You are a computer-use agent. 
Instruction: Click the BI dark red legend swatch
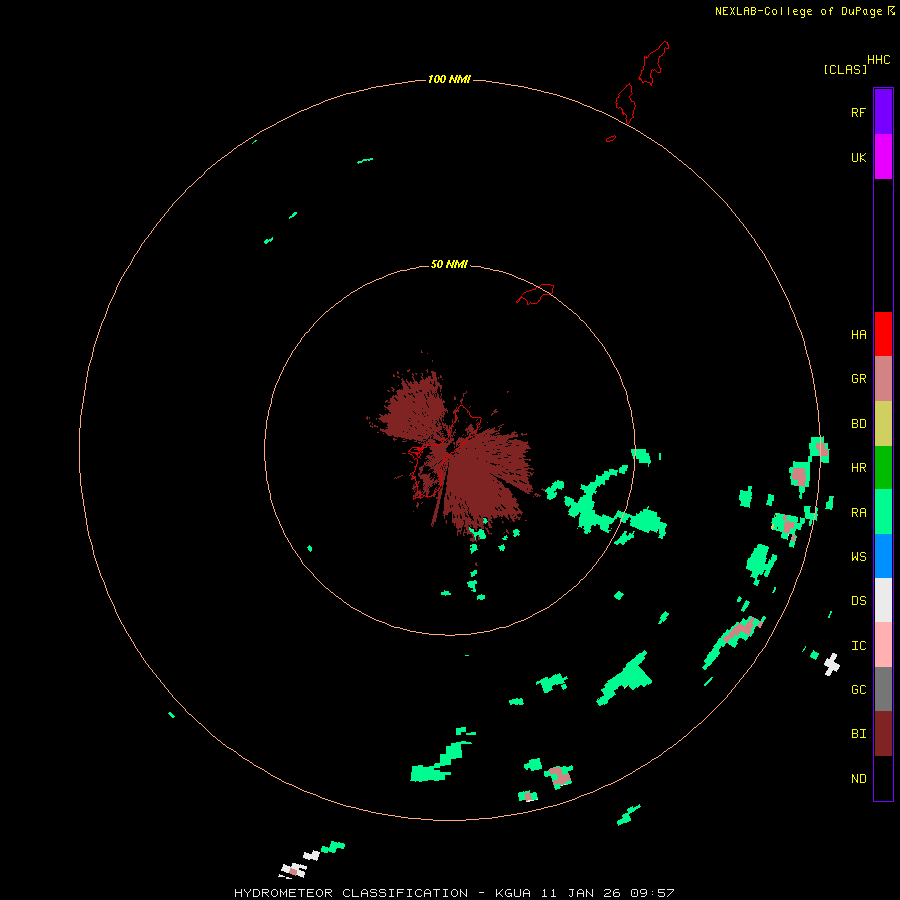883,734
